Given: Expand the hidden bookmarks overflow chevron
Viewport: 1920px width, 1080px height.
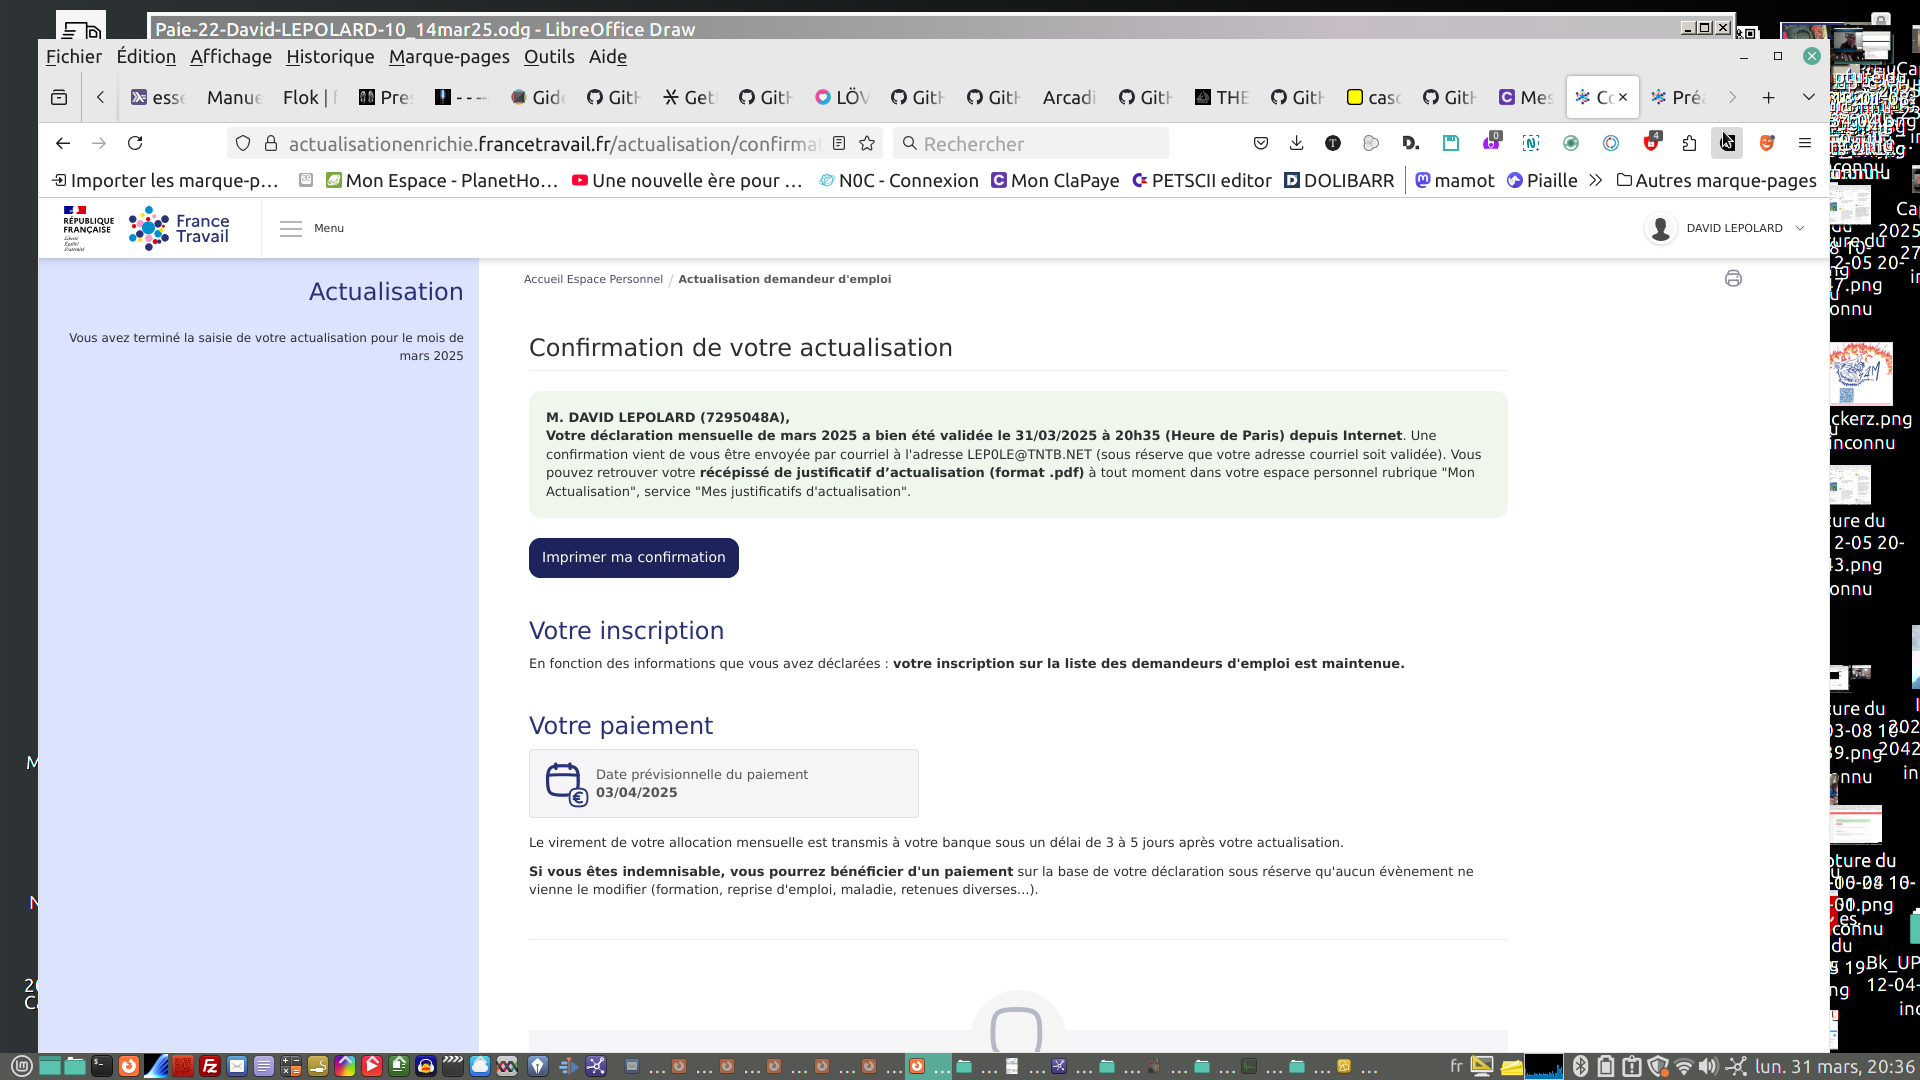Looking at the screenshot, I should click(x=1595, y=180).
